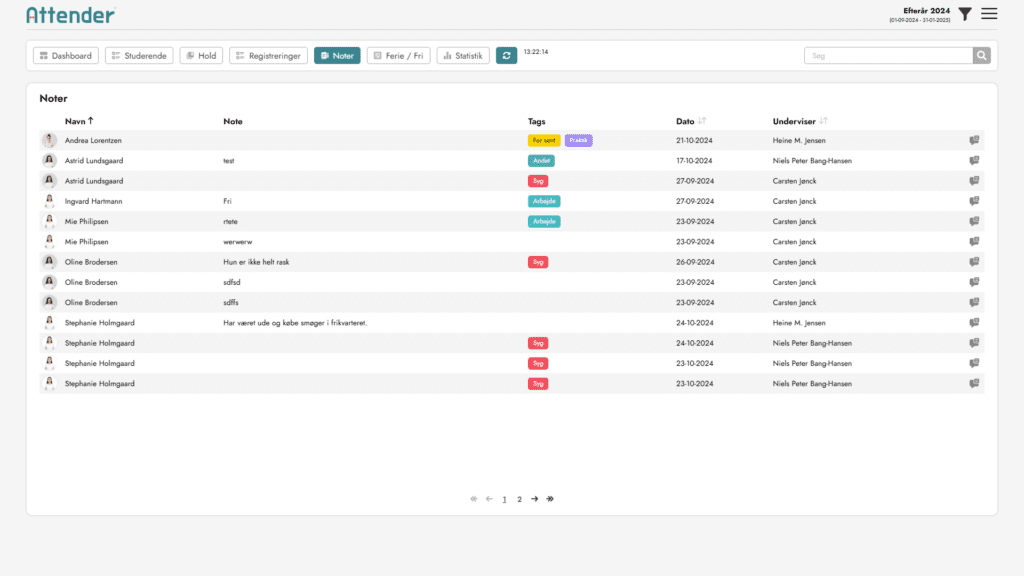Open the hamburger menu
The image size is (1024, 576).
click(x=989, y=14)
